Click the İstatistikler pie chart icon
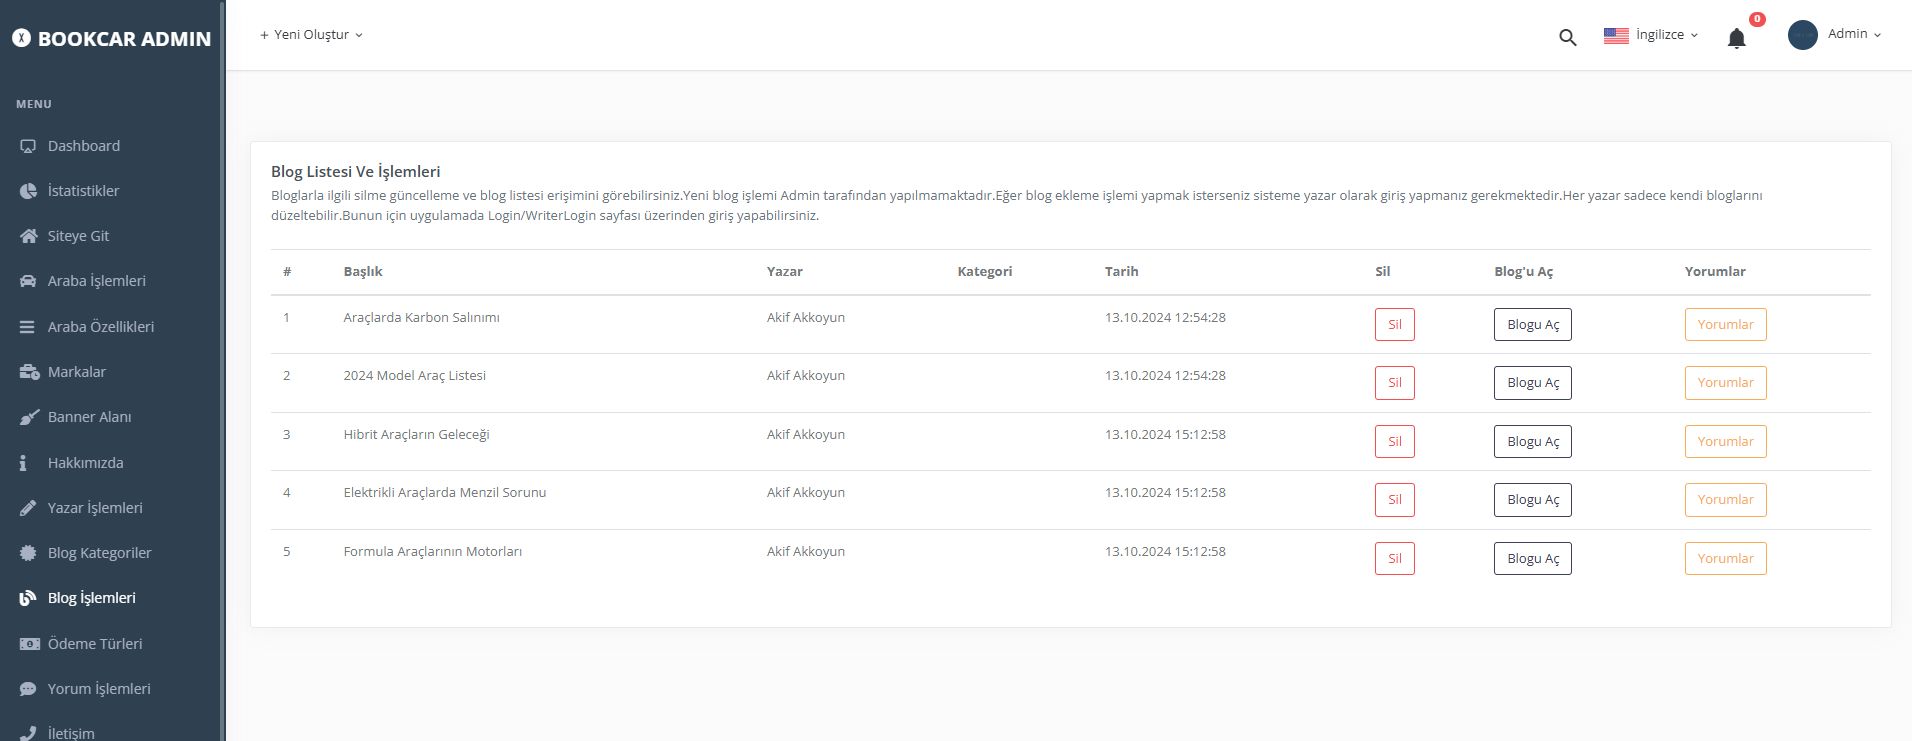 point(28,191)
